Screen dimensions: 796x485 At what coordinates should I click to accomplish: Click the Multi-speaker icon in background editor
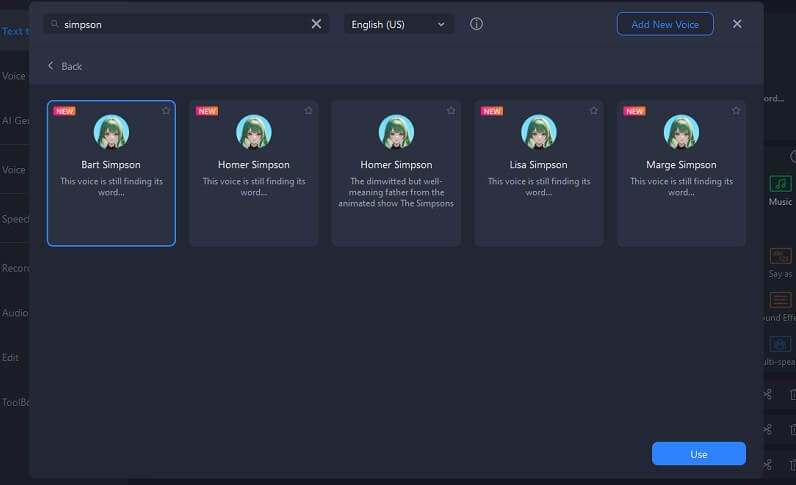(x=780, y=344)
